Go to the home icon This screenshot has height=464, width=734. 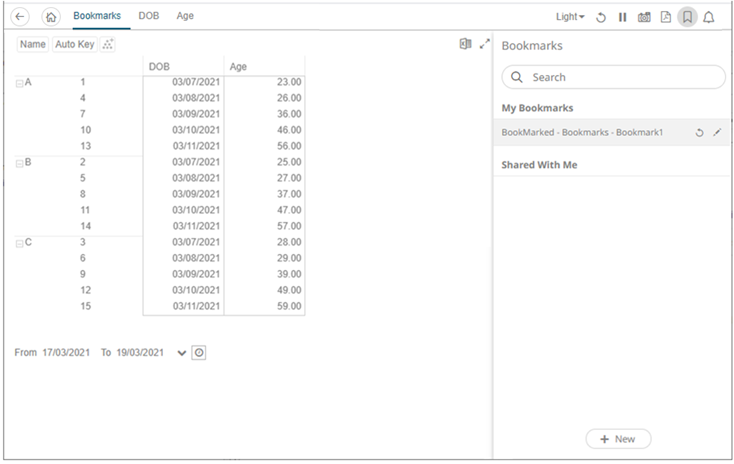[51, 17]
